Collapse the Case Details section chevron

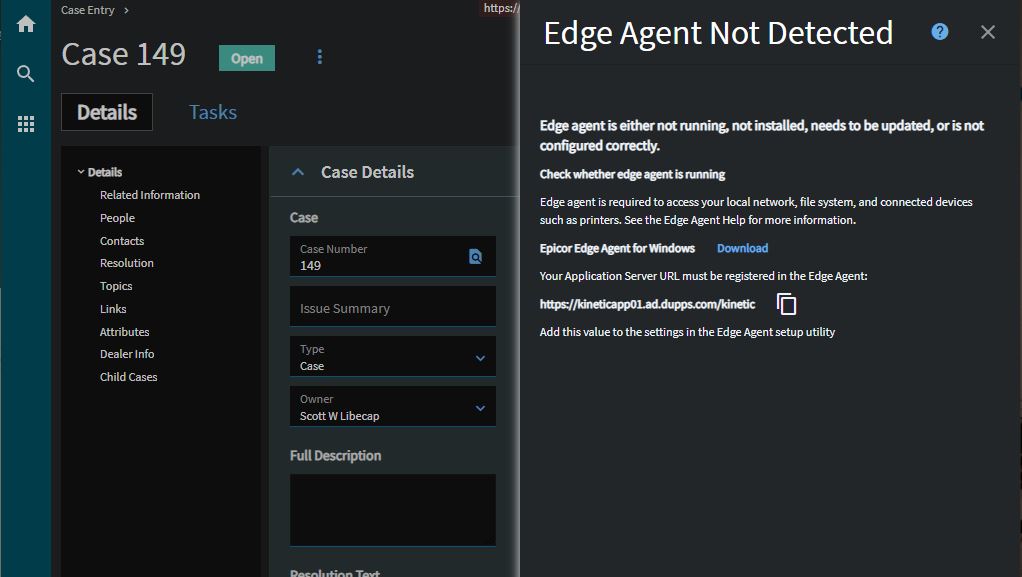pos(298,172)
